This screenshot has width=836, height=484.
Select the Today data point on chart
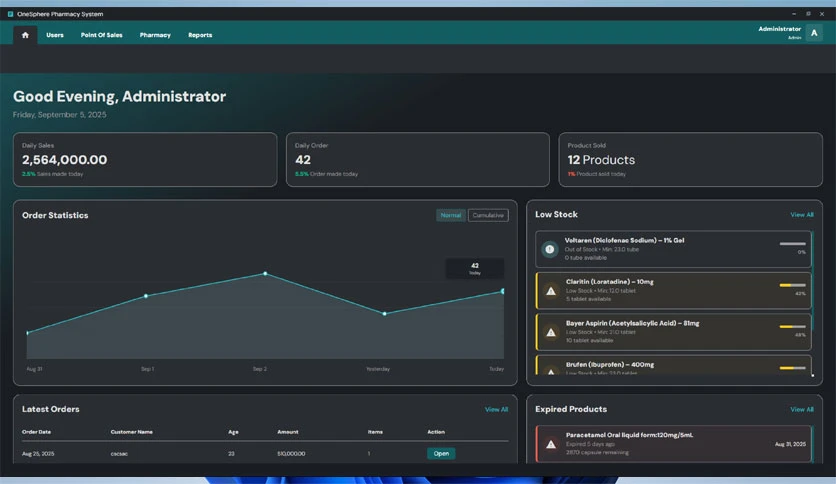coord(502,291)
